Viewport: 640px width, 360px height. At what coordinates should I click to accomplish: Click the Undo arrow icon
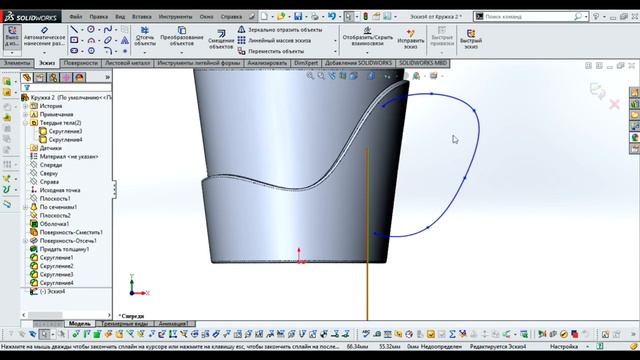331,16
